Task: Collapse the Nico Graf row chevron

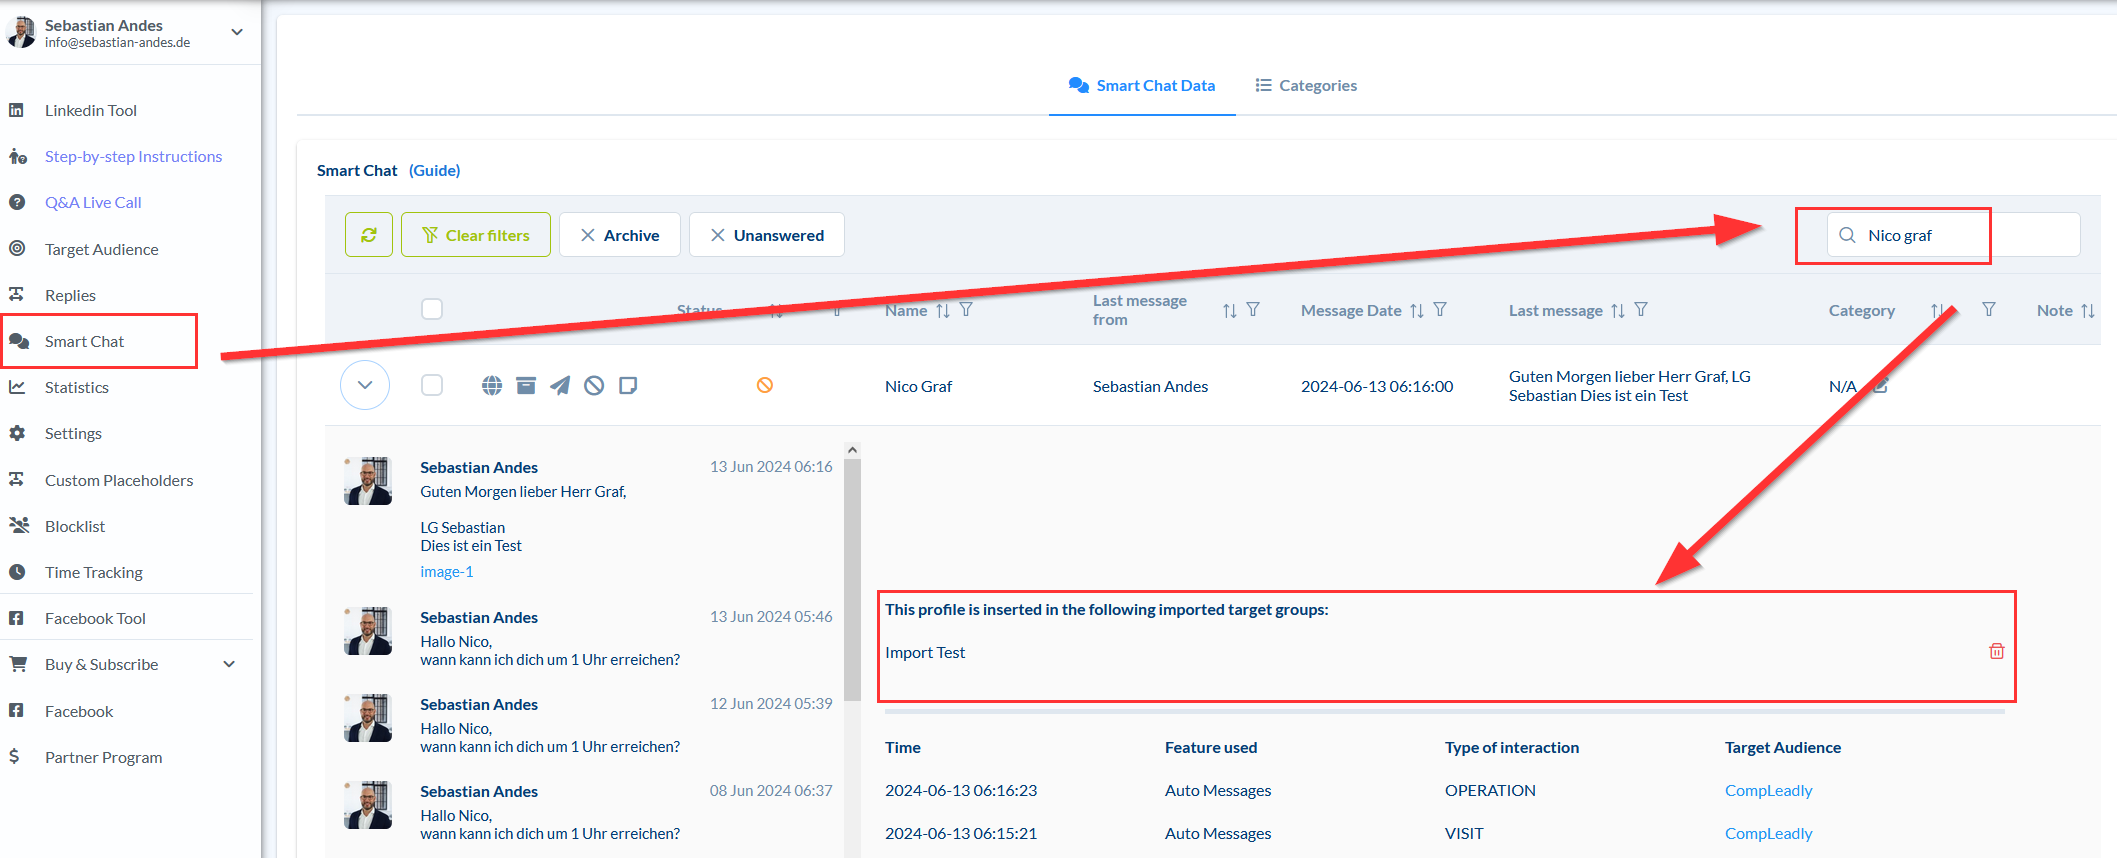Action: (365, 385)
